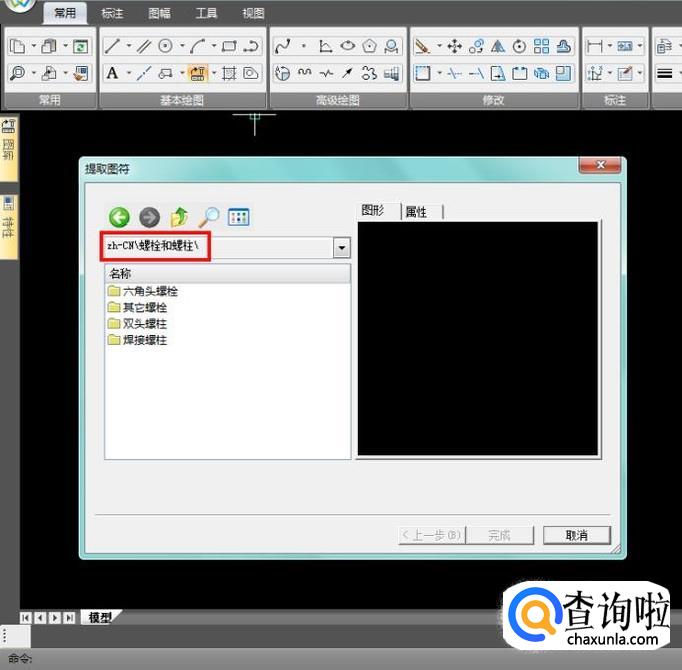
Task: Click the up-one-level folder icon
Action: (179, 217)
